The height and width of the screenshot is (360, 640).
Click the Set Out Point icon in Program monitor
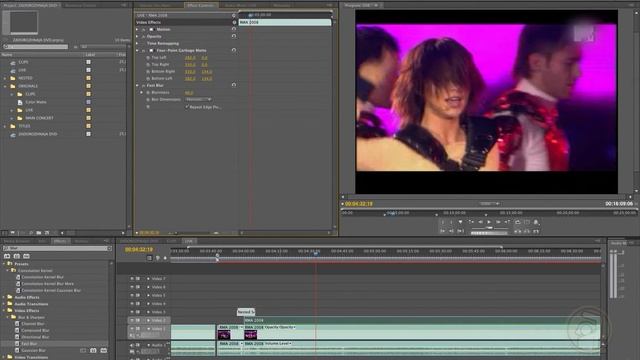tap(451, 222)
